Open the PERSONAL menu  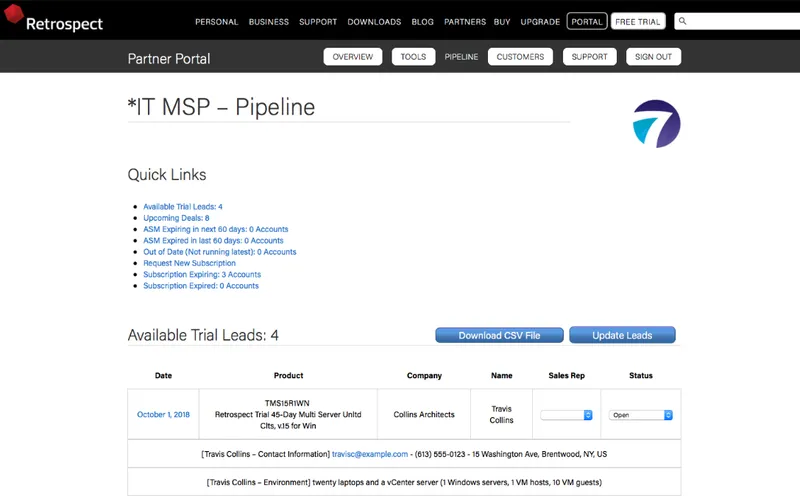(x=216, y=22)
